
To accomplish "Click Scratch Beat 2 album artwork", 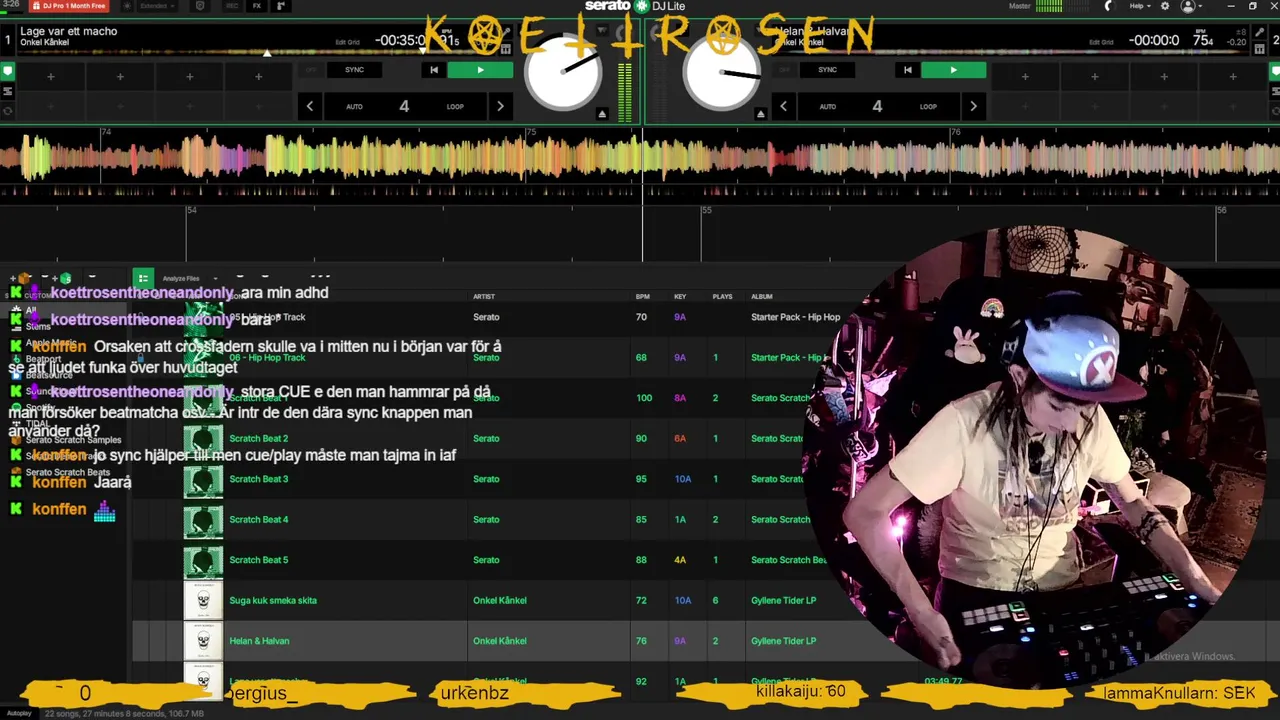I will point(203,439).
